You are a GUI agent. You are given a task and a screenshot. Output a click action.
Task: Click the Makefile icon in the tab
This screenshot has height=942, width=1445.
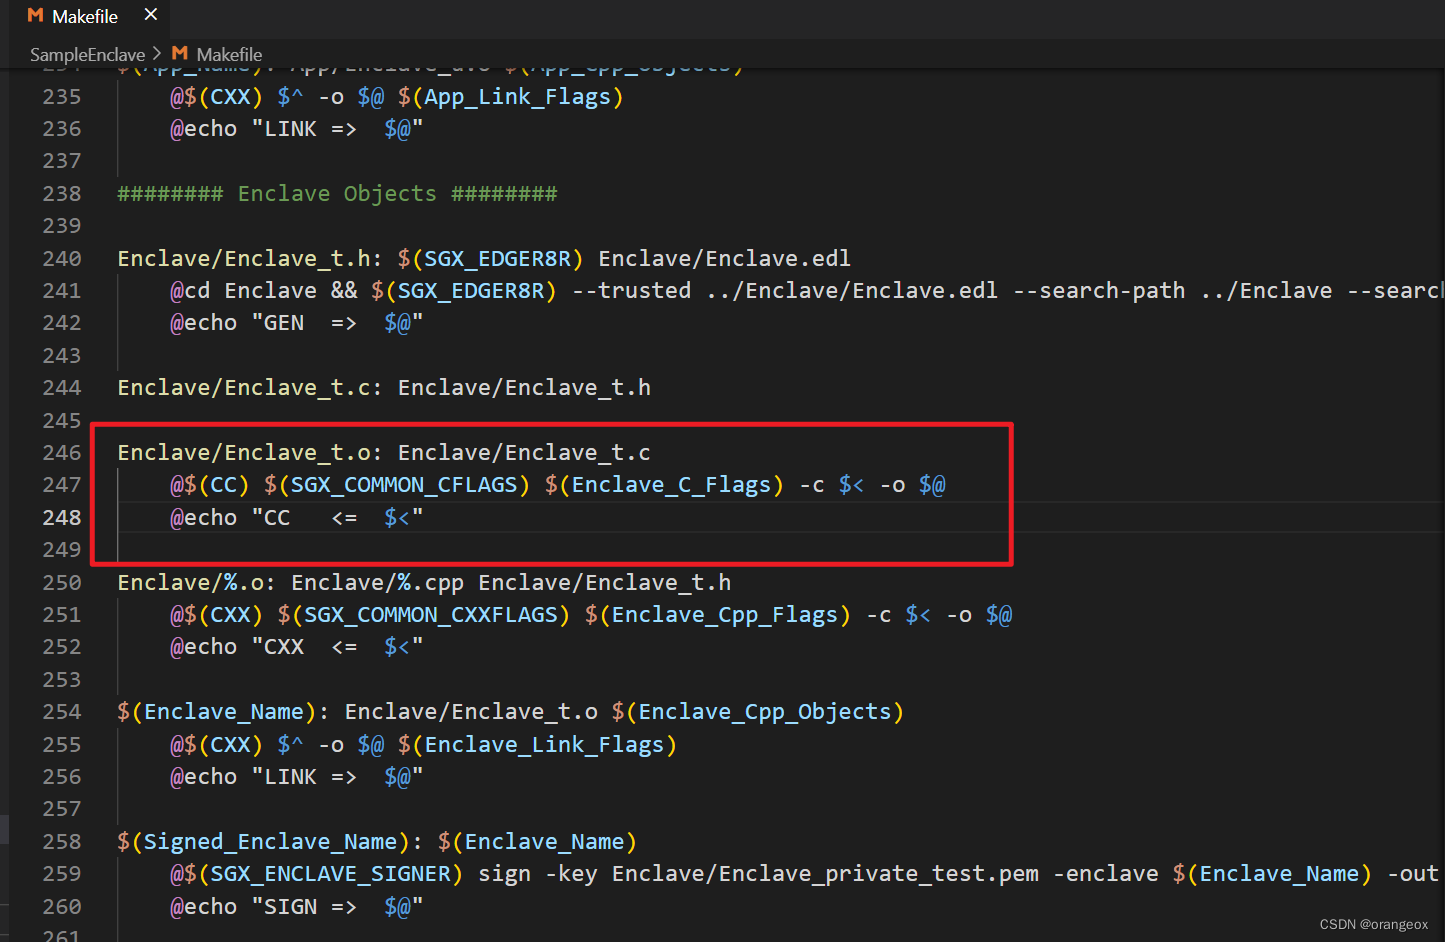coord(36,16)
